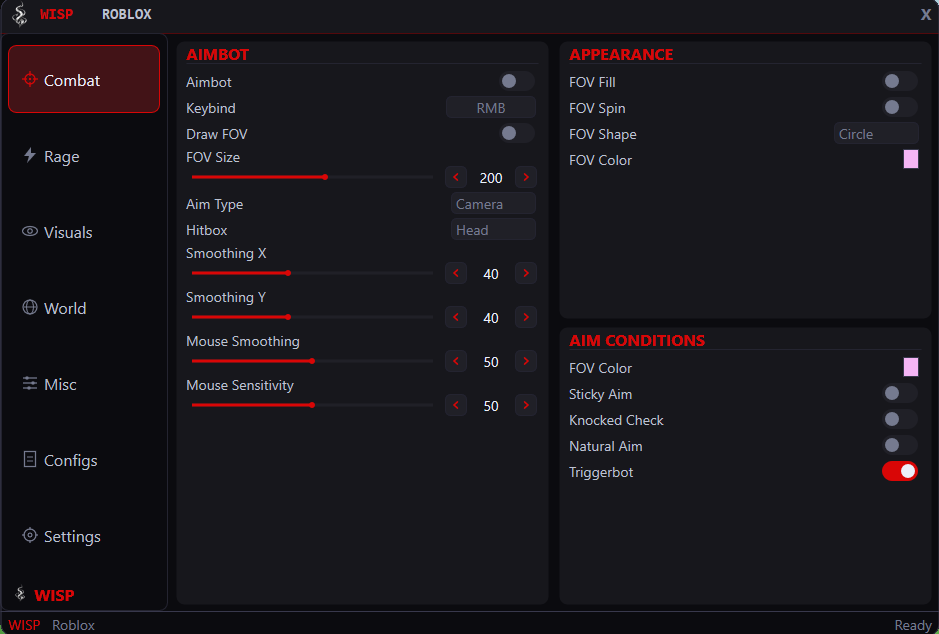Image resolution: width=939 pixels, height=634 pixels.
Task: Click the Combat crosshair icon
Action: [x=29, y=79]
